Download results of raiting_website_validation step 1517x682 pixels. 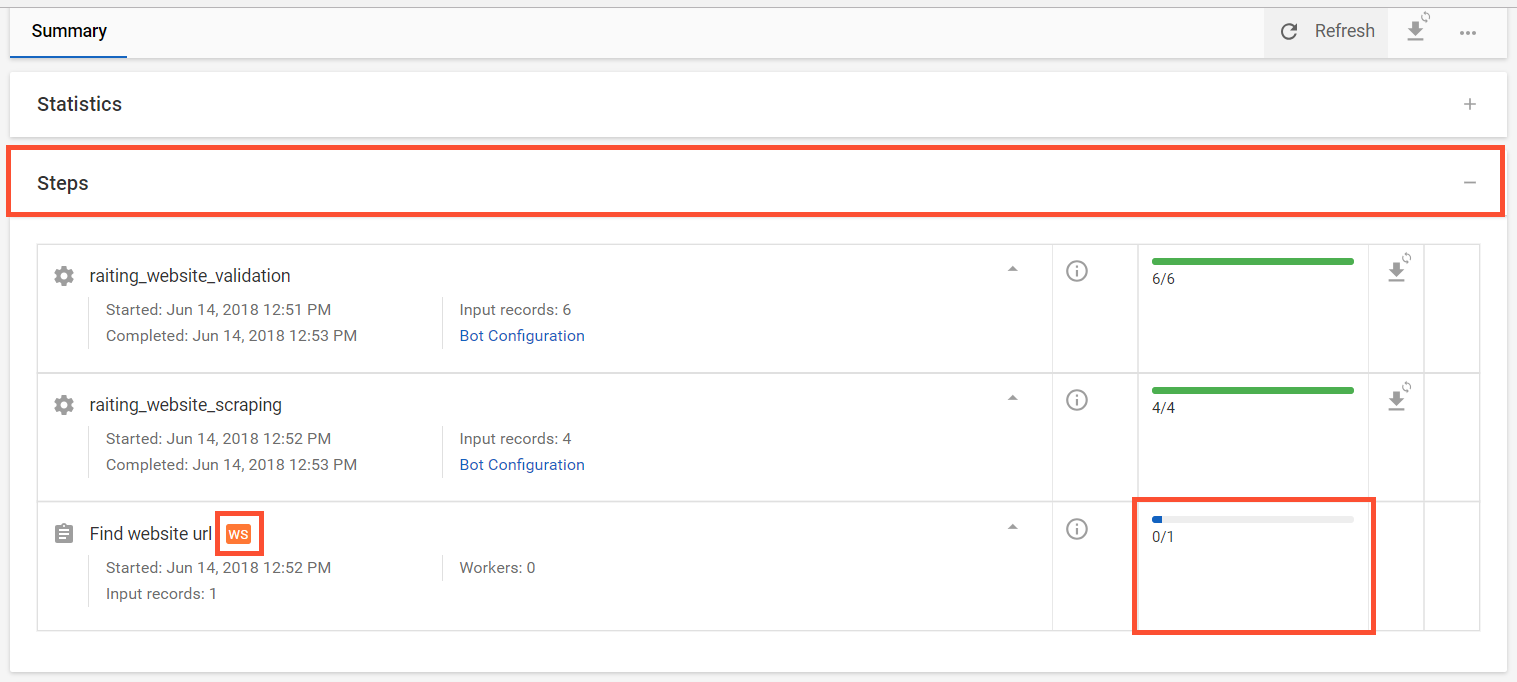tap(1398, 269)
